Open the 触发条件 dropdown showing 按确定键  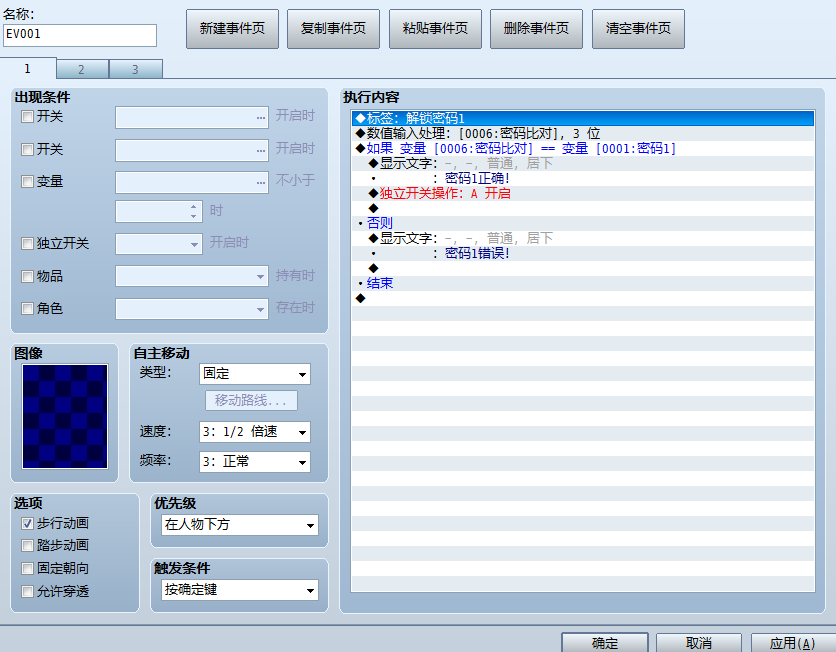point(240,590)
